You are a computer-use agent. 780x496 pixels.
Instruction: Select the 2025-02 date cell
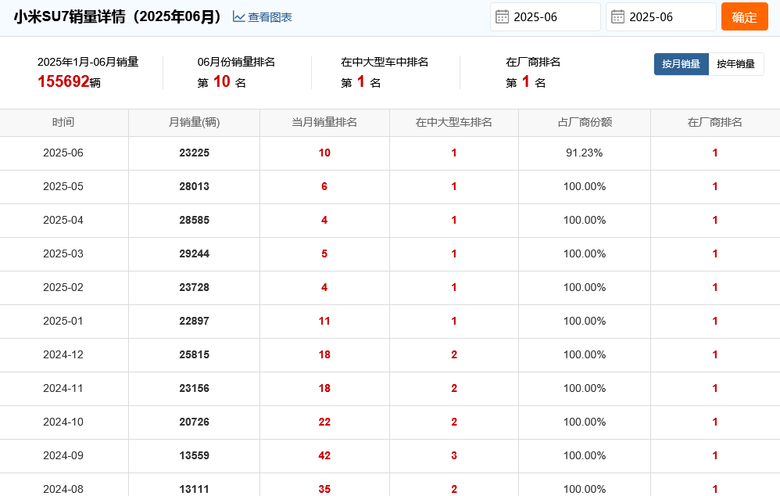pos(63,288)
